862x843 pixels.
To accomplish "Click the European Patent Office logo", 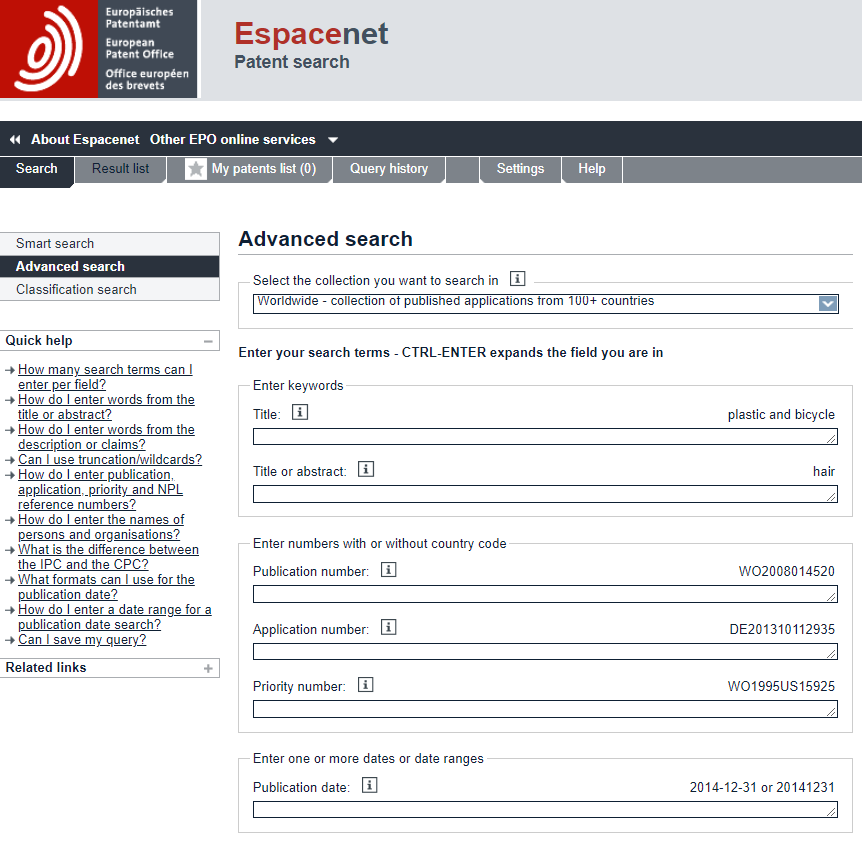I will coord(98,49).
